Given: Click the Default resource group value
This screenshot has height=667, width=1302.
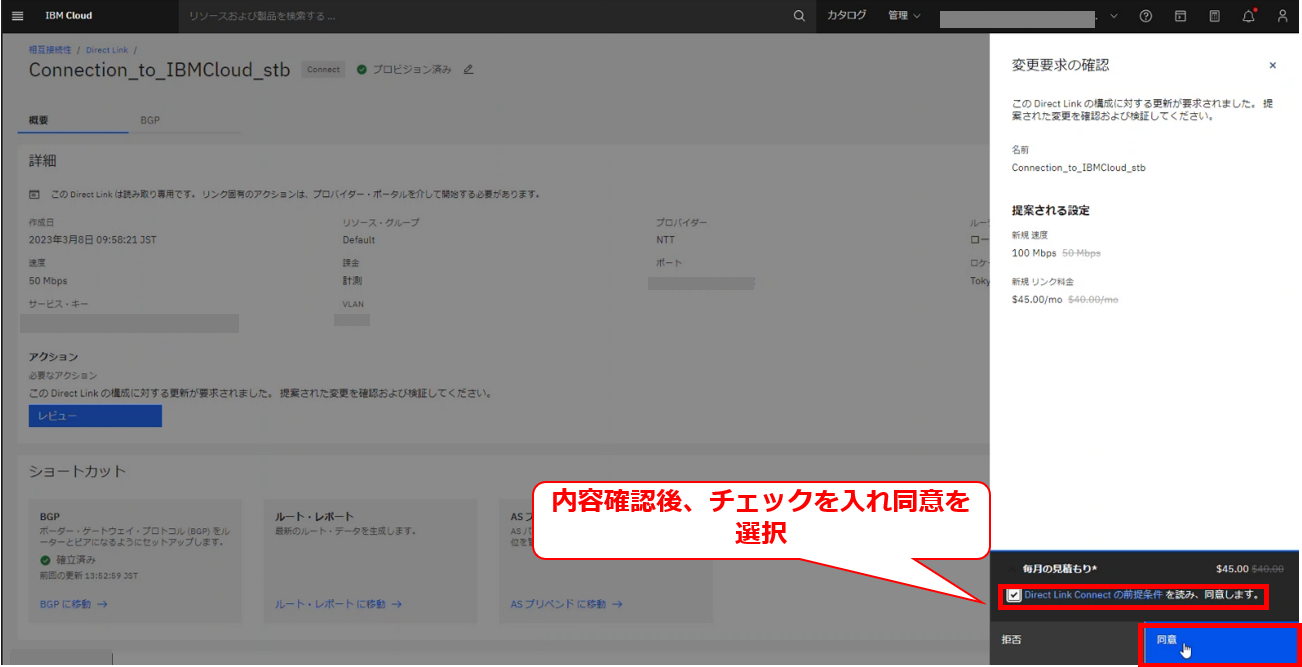Looking at the screenshot, I should tap(359, 240).
